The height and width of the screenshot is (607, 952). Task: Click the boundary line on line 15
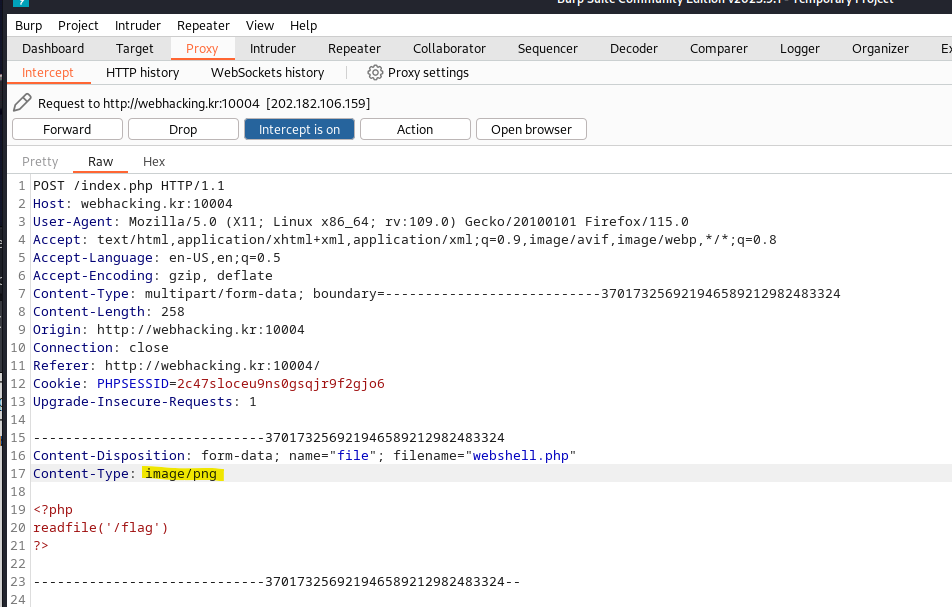pyautogui.click(x=269, y=438)
